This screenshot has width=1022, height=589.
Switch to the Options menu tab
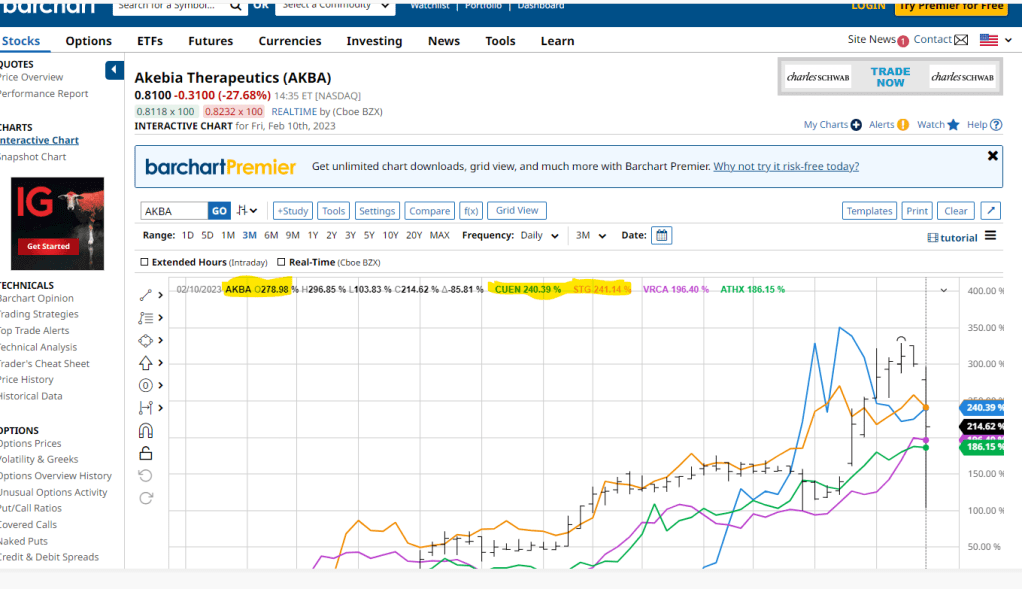point(88,41)
